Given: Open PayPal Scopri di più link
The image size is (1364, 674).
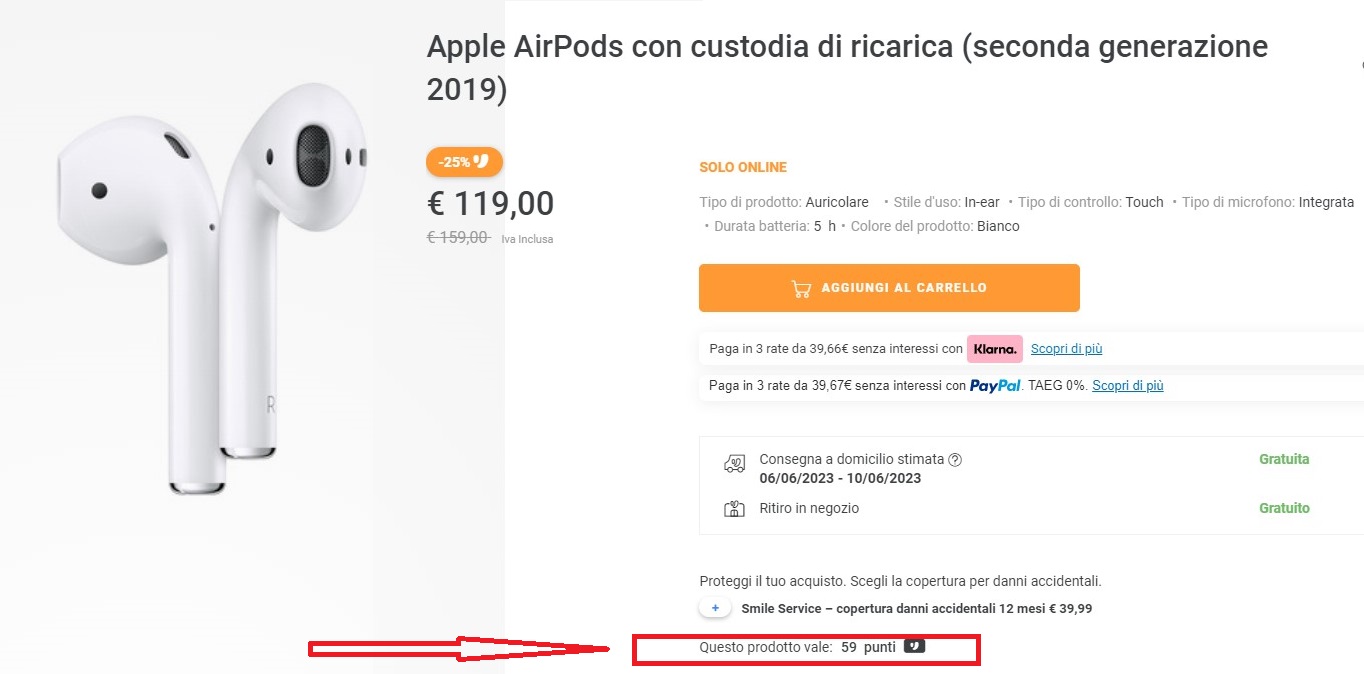Looking at the screenshot, I should pos(1127,385).
